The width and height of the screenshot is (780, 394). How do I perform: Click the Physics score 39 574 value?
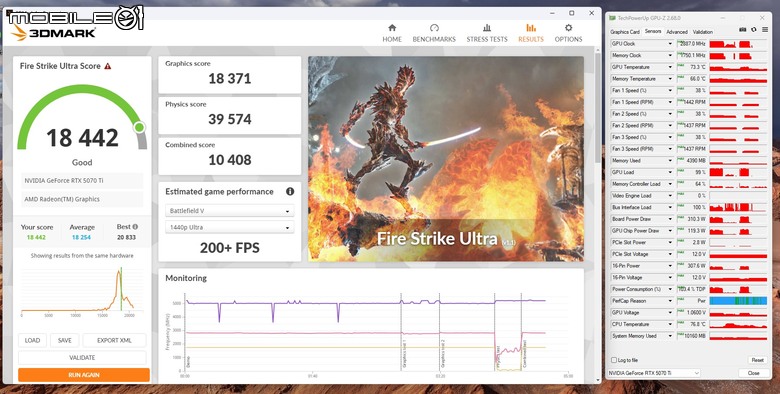(229, 119)
